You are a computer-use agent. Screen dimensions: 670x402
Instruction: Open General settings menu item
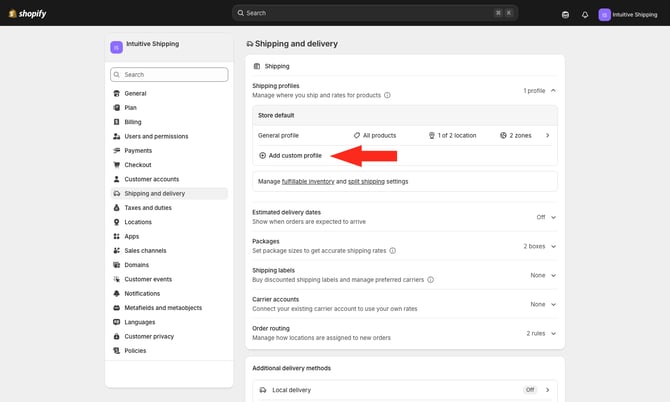tap(169, 93)
